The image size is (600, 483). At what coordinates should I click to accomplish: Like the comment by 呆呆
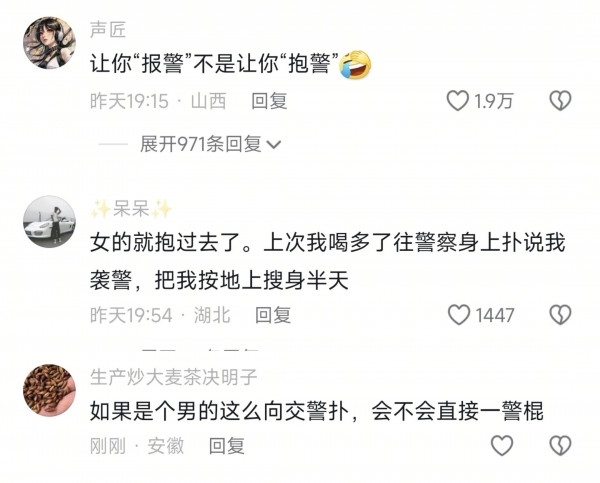point(459,315)
